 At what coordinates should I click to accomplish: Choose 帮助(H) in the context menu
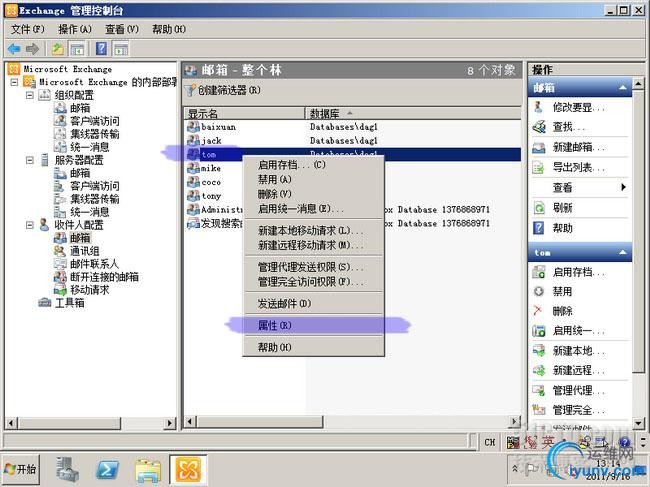point(313,347)
